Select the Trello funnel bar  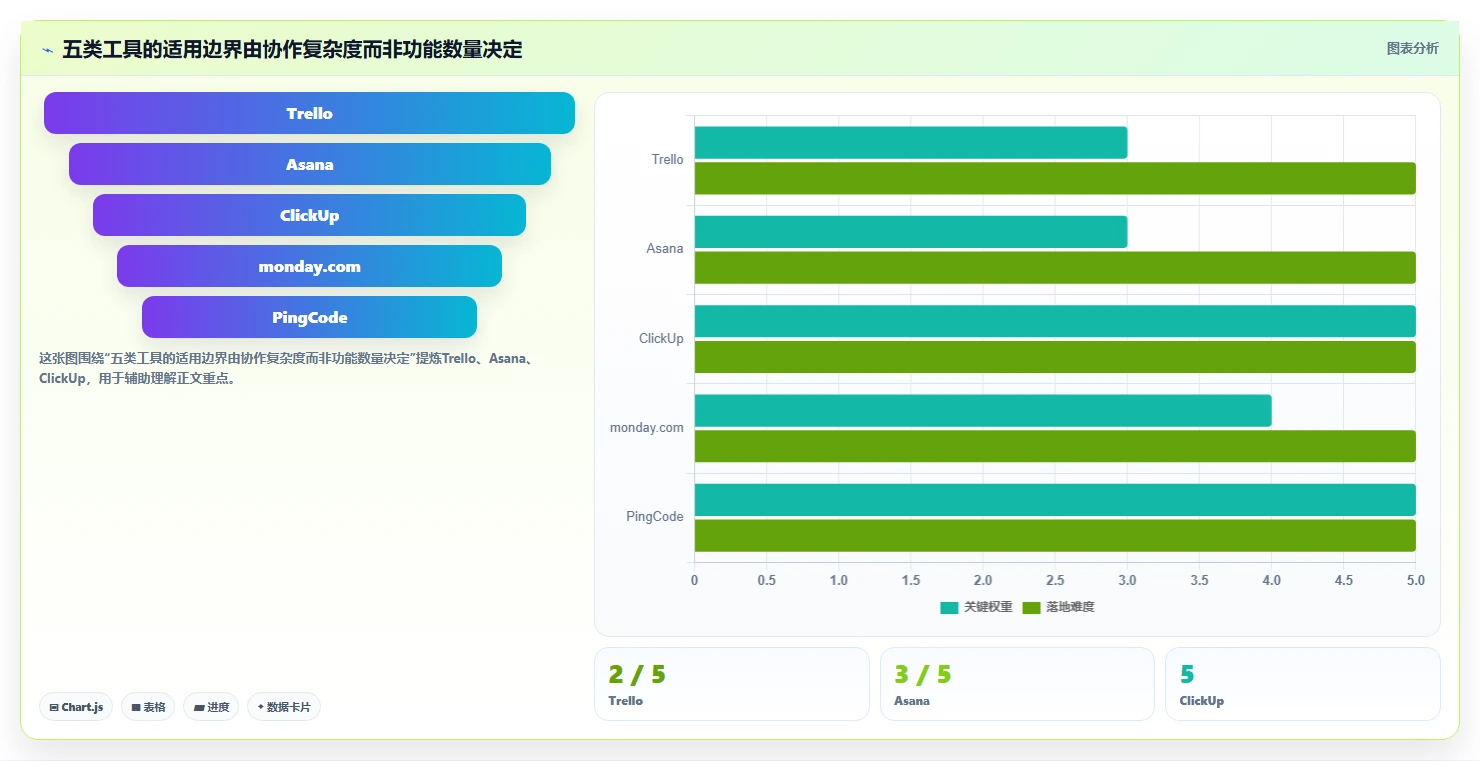point(309,113)
